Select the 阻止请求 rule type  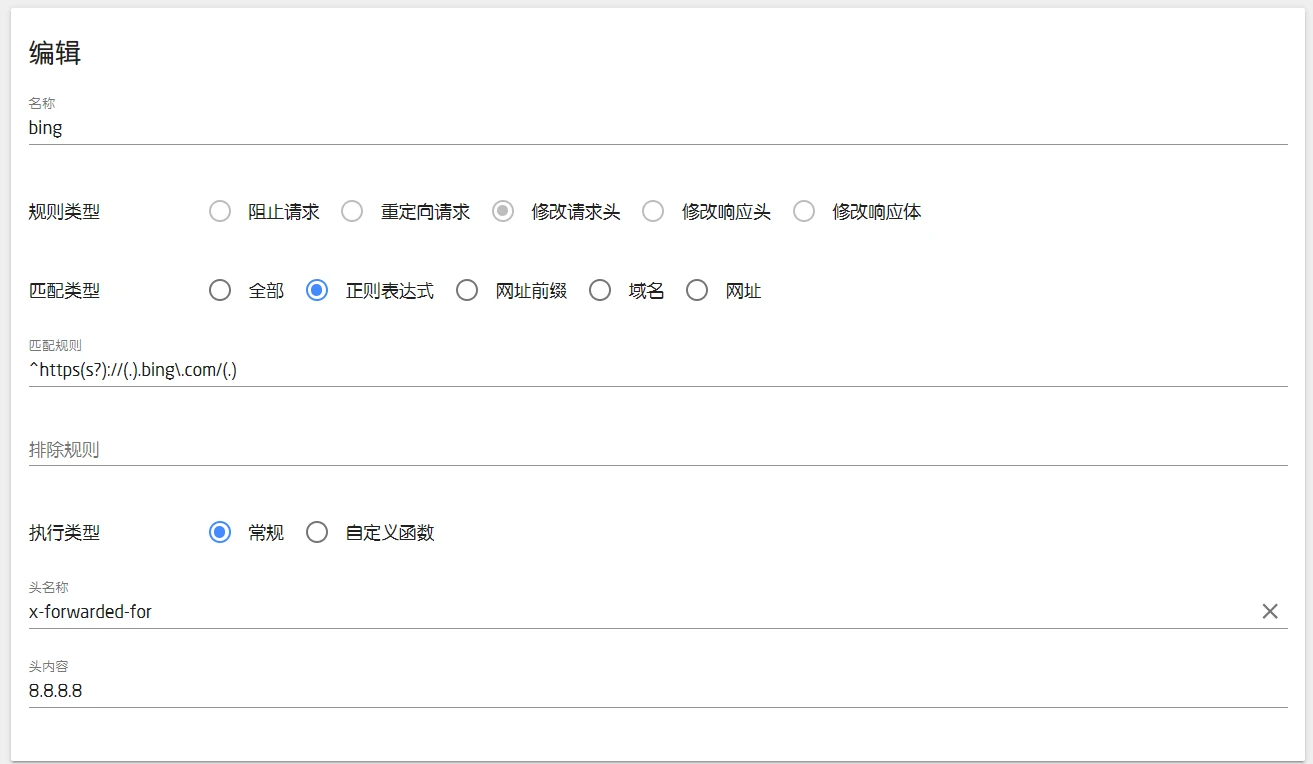(220, 212)
